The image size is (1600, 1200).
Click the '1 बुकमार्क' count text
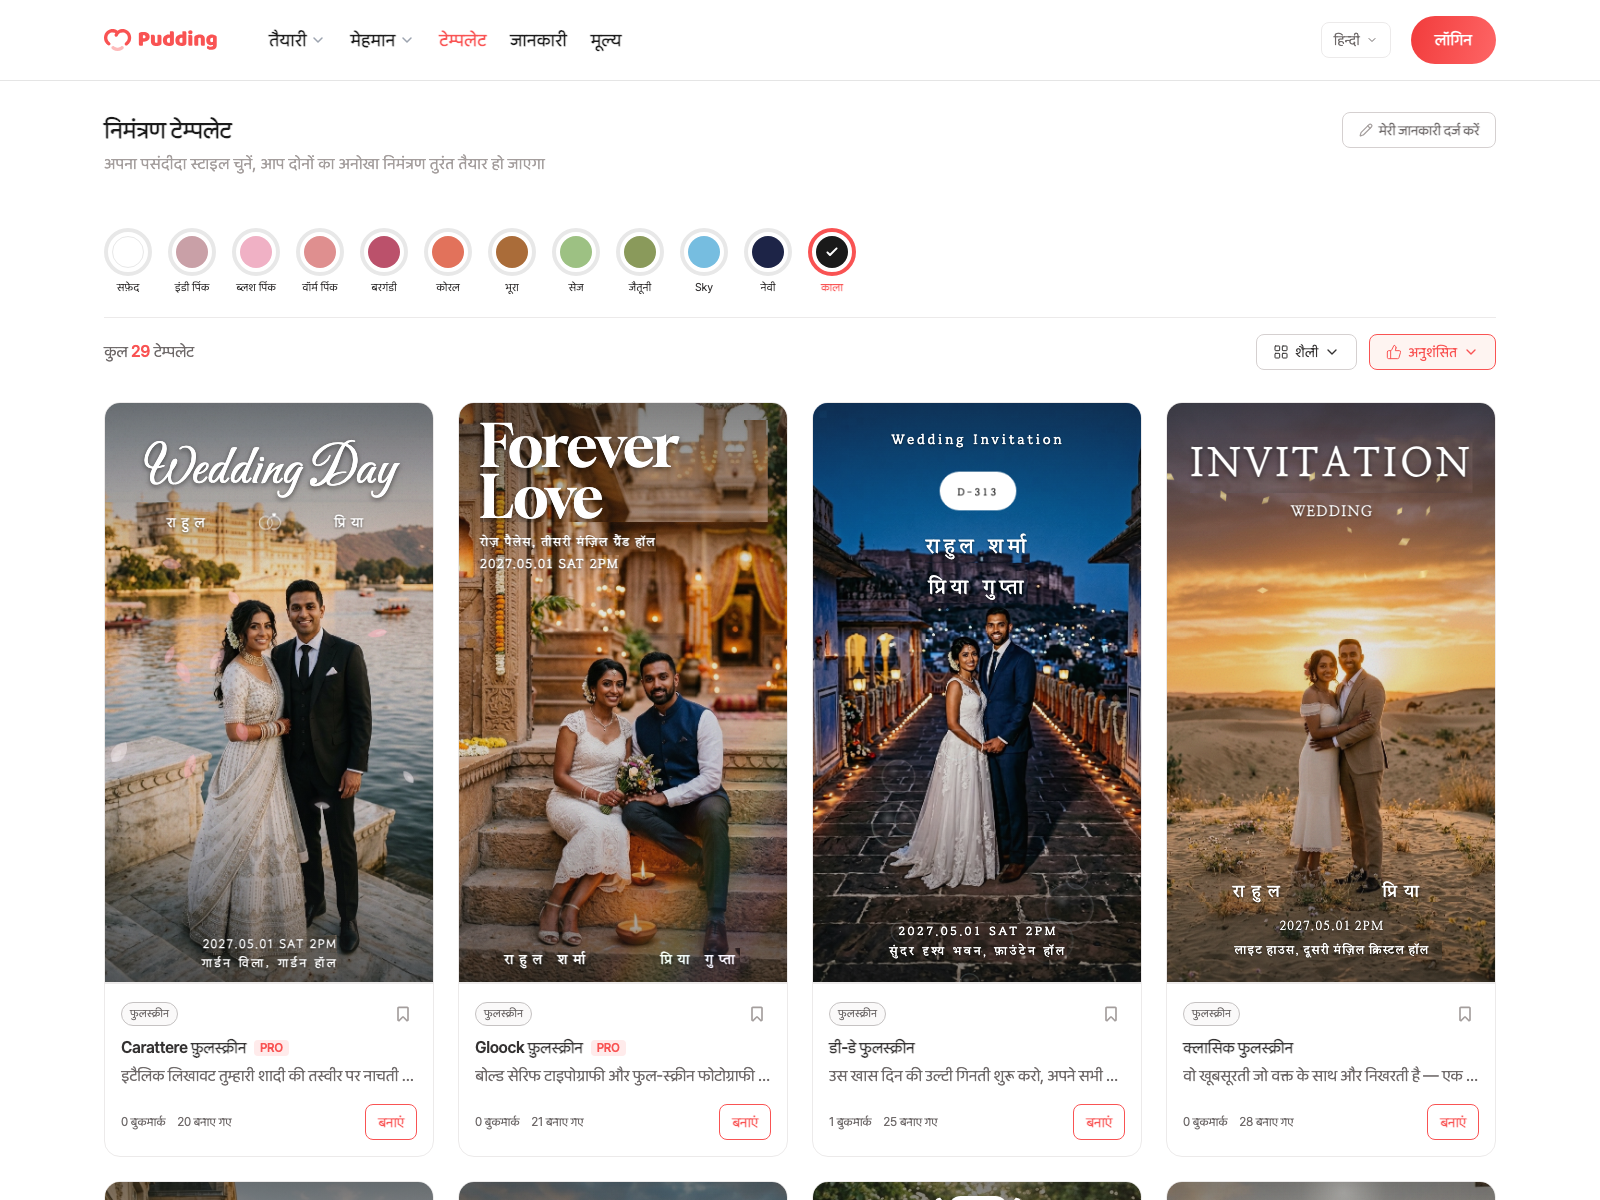tap(850, 1122)
